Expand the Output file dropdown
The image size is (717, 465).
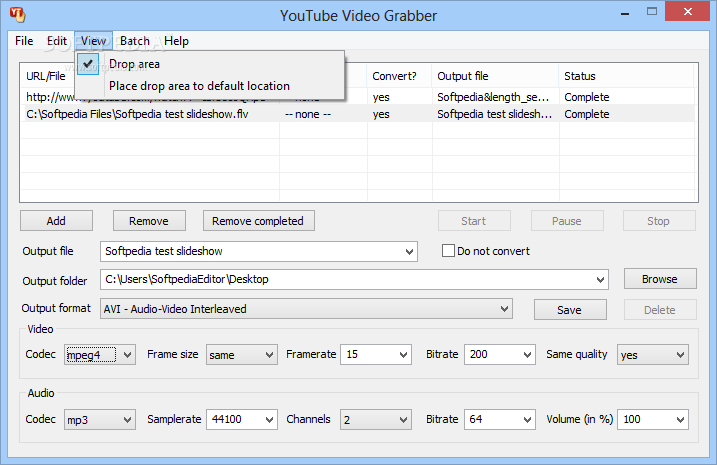click(409, 251)
